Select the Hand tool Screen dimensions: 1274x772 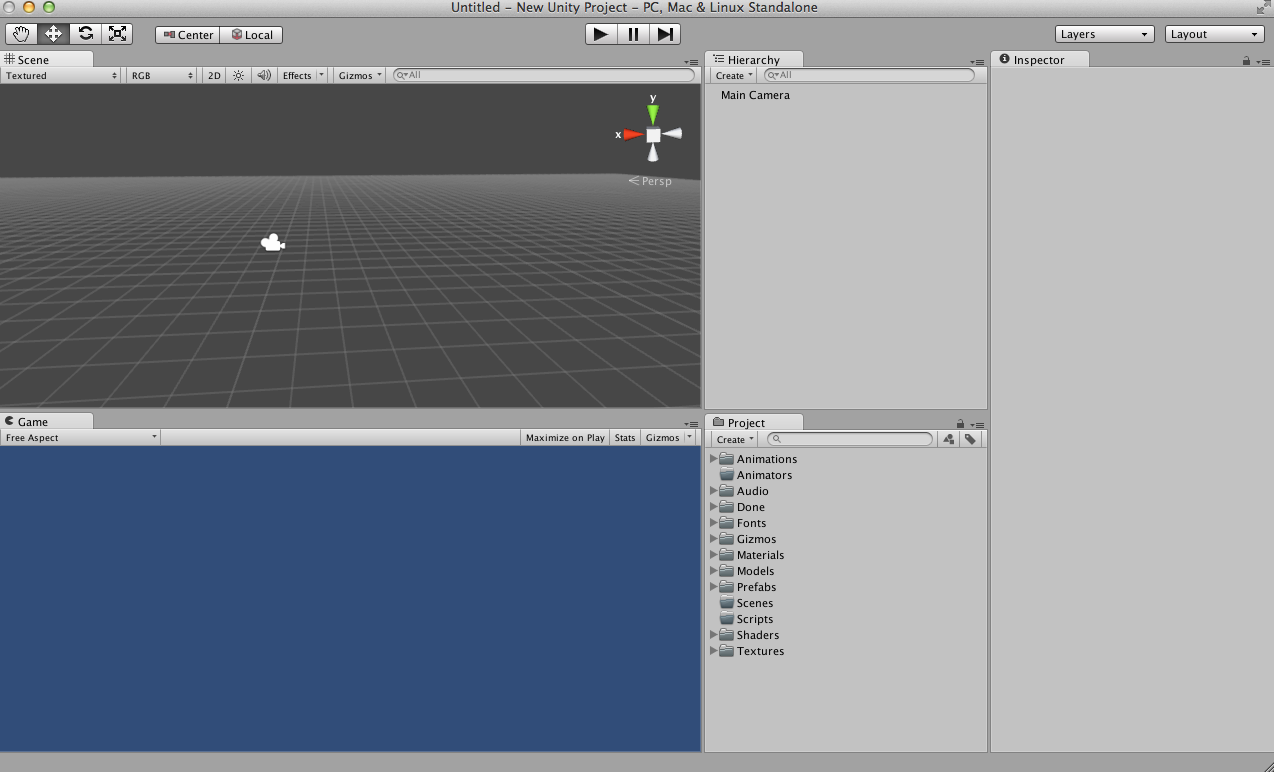pyautogui.click(x=21, y=34)
